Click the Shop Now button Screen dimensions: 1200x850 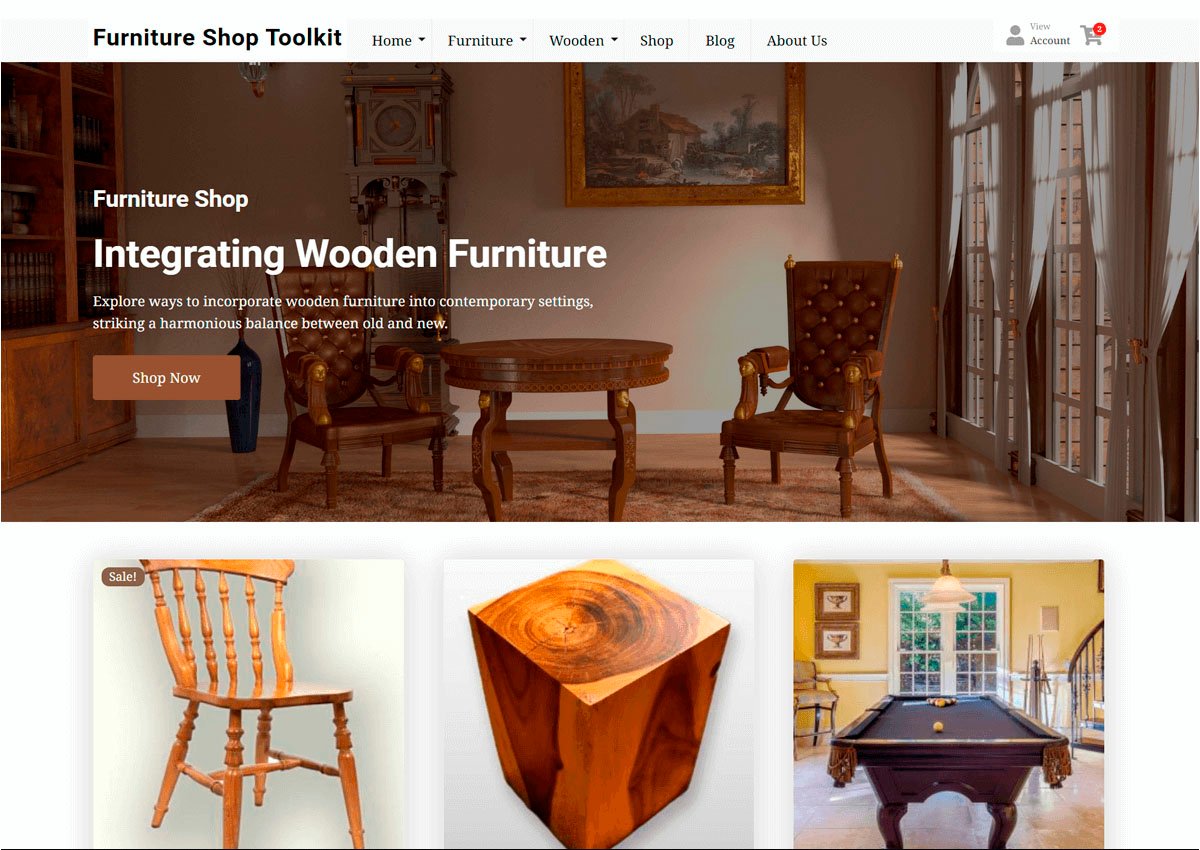click(x=166, y=378)
